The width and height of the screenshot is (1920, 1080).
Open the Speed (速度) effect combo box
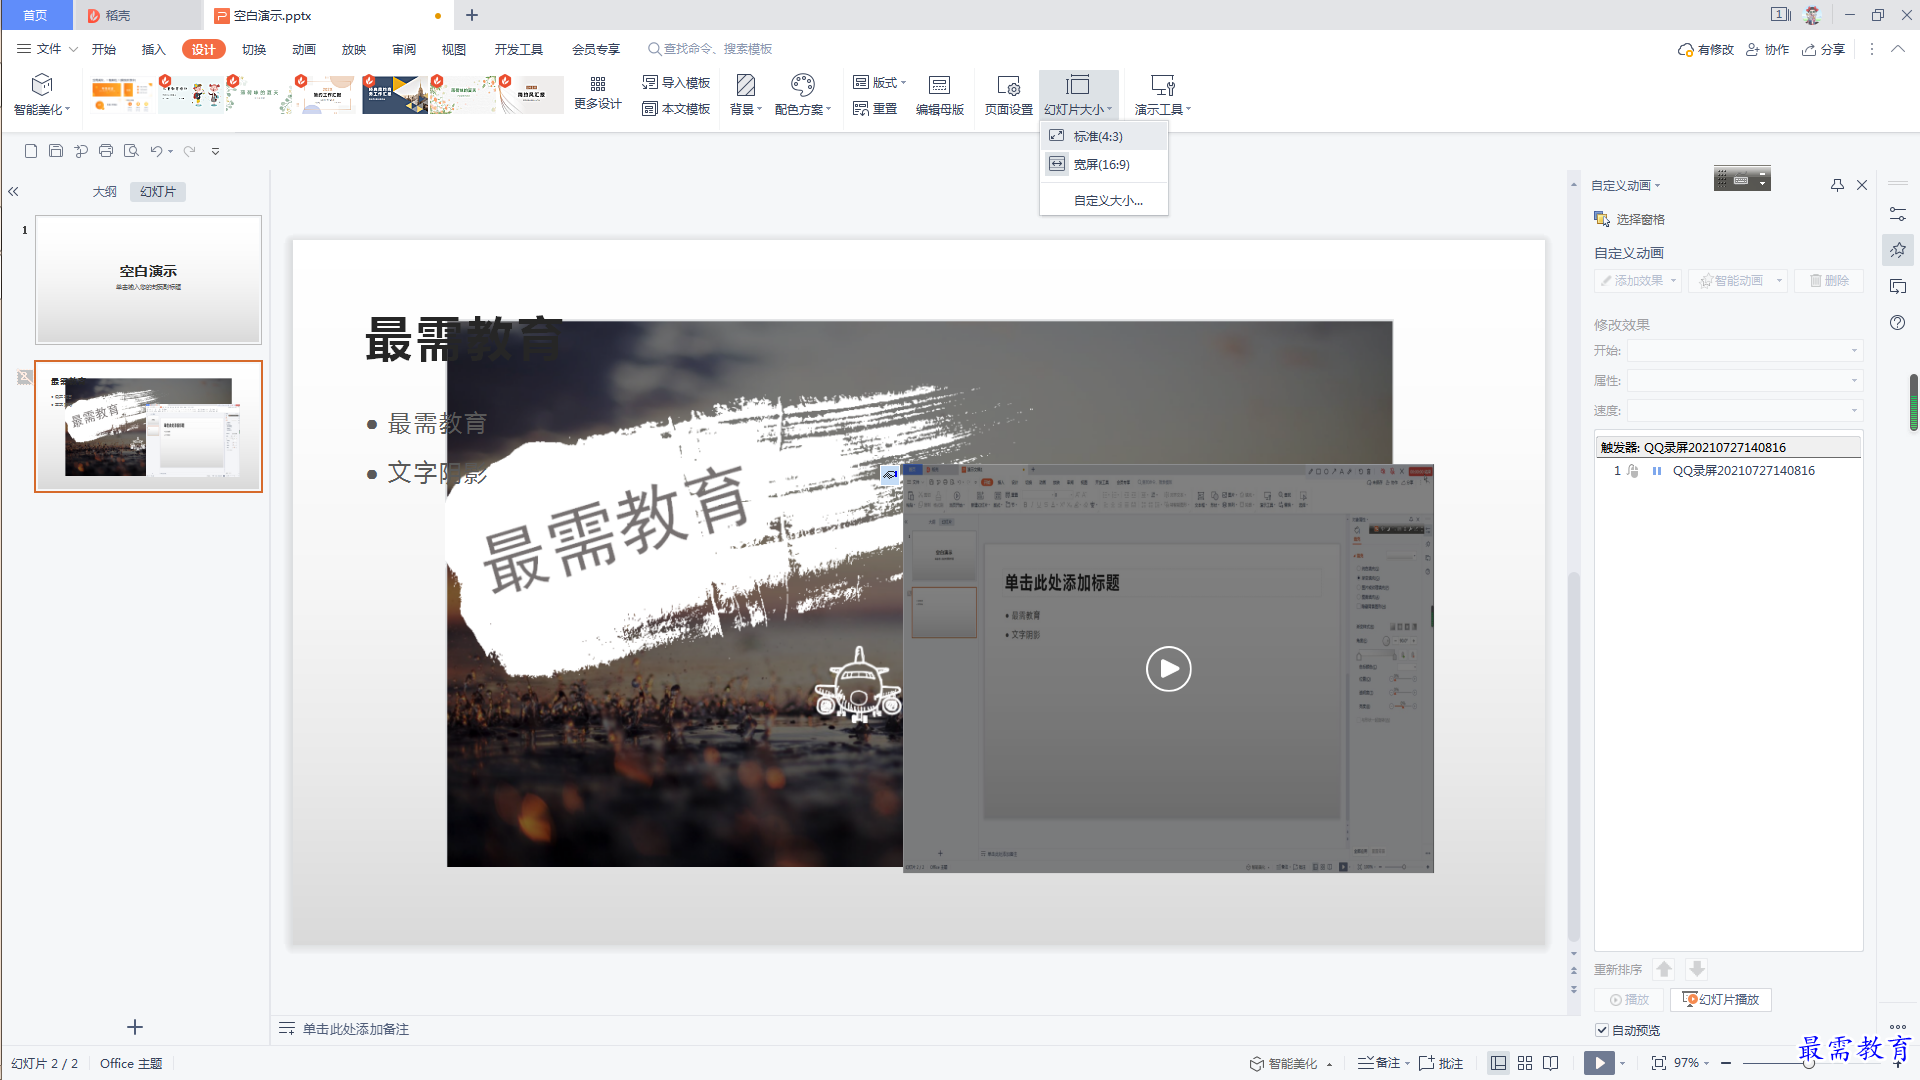pos(1744,411)
